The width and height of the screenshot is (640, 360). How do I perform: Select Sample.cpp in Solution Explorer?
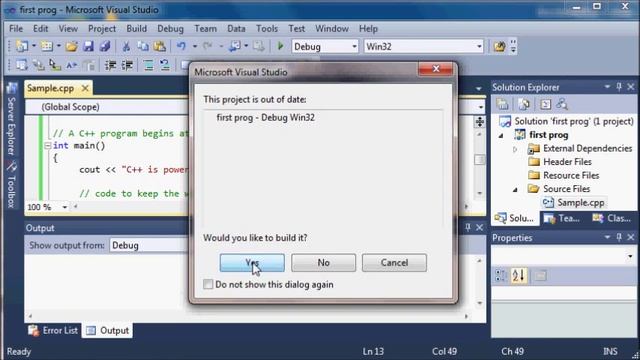(x=581, y=202)
